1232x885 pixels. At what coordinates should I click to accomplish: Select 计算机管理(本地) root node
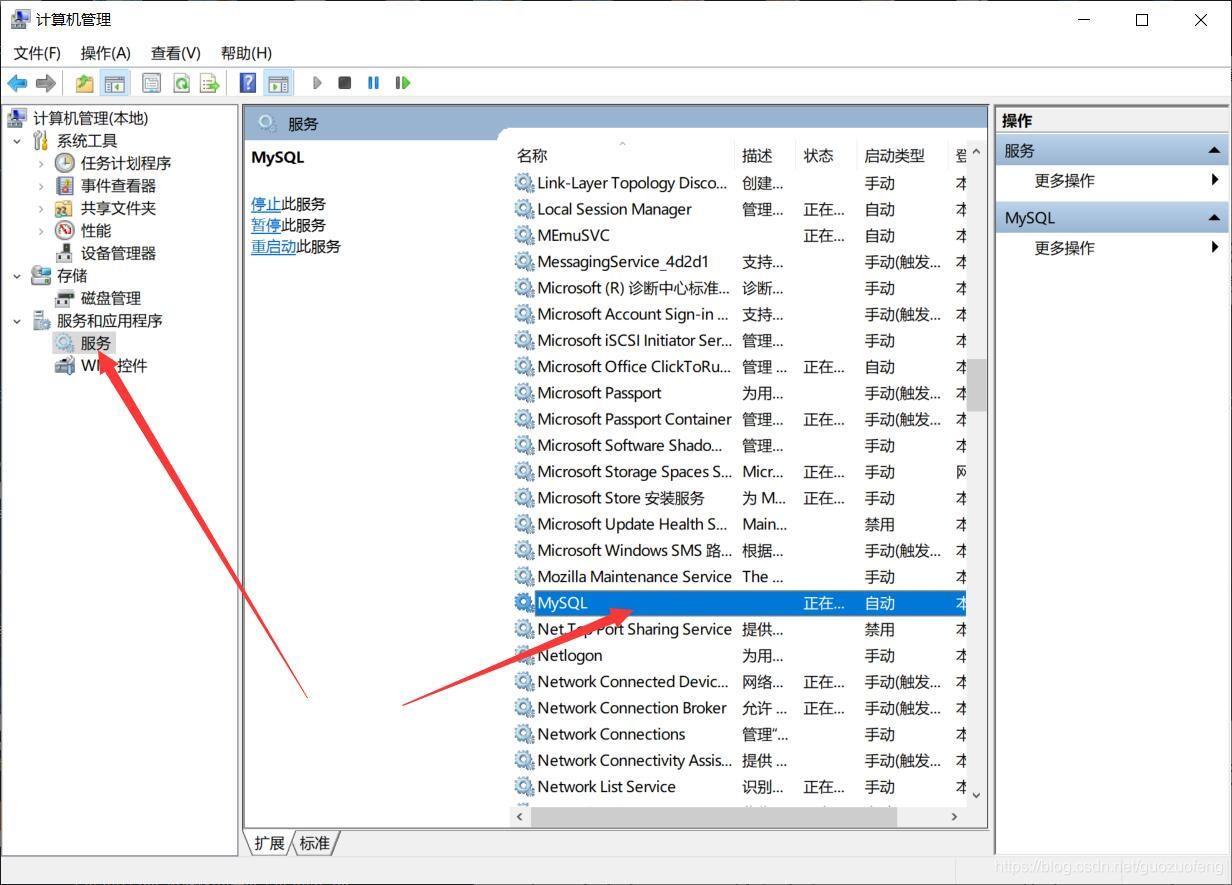click(90, 118)
